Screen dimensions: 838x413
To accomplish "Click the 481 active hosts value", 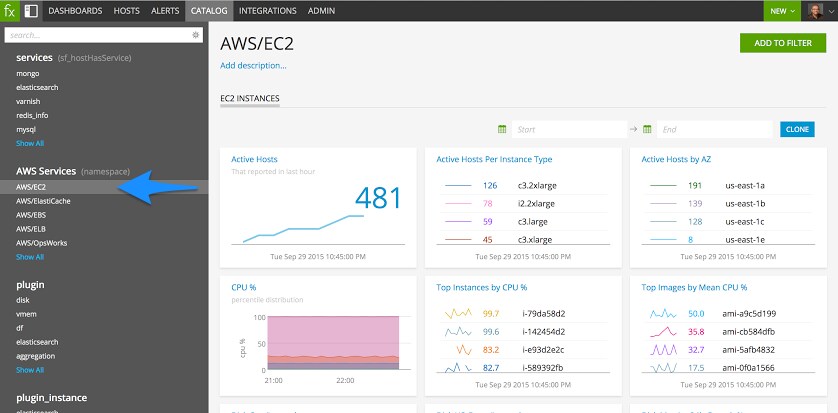I will (378, 198).
